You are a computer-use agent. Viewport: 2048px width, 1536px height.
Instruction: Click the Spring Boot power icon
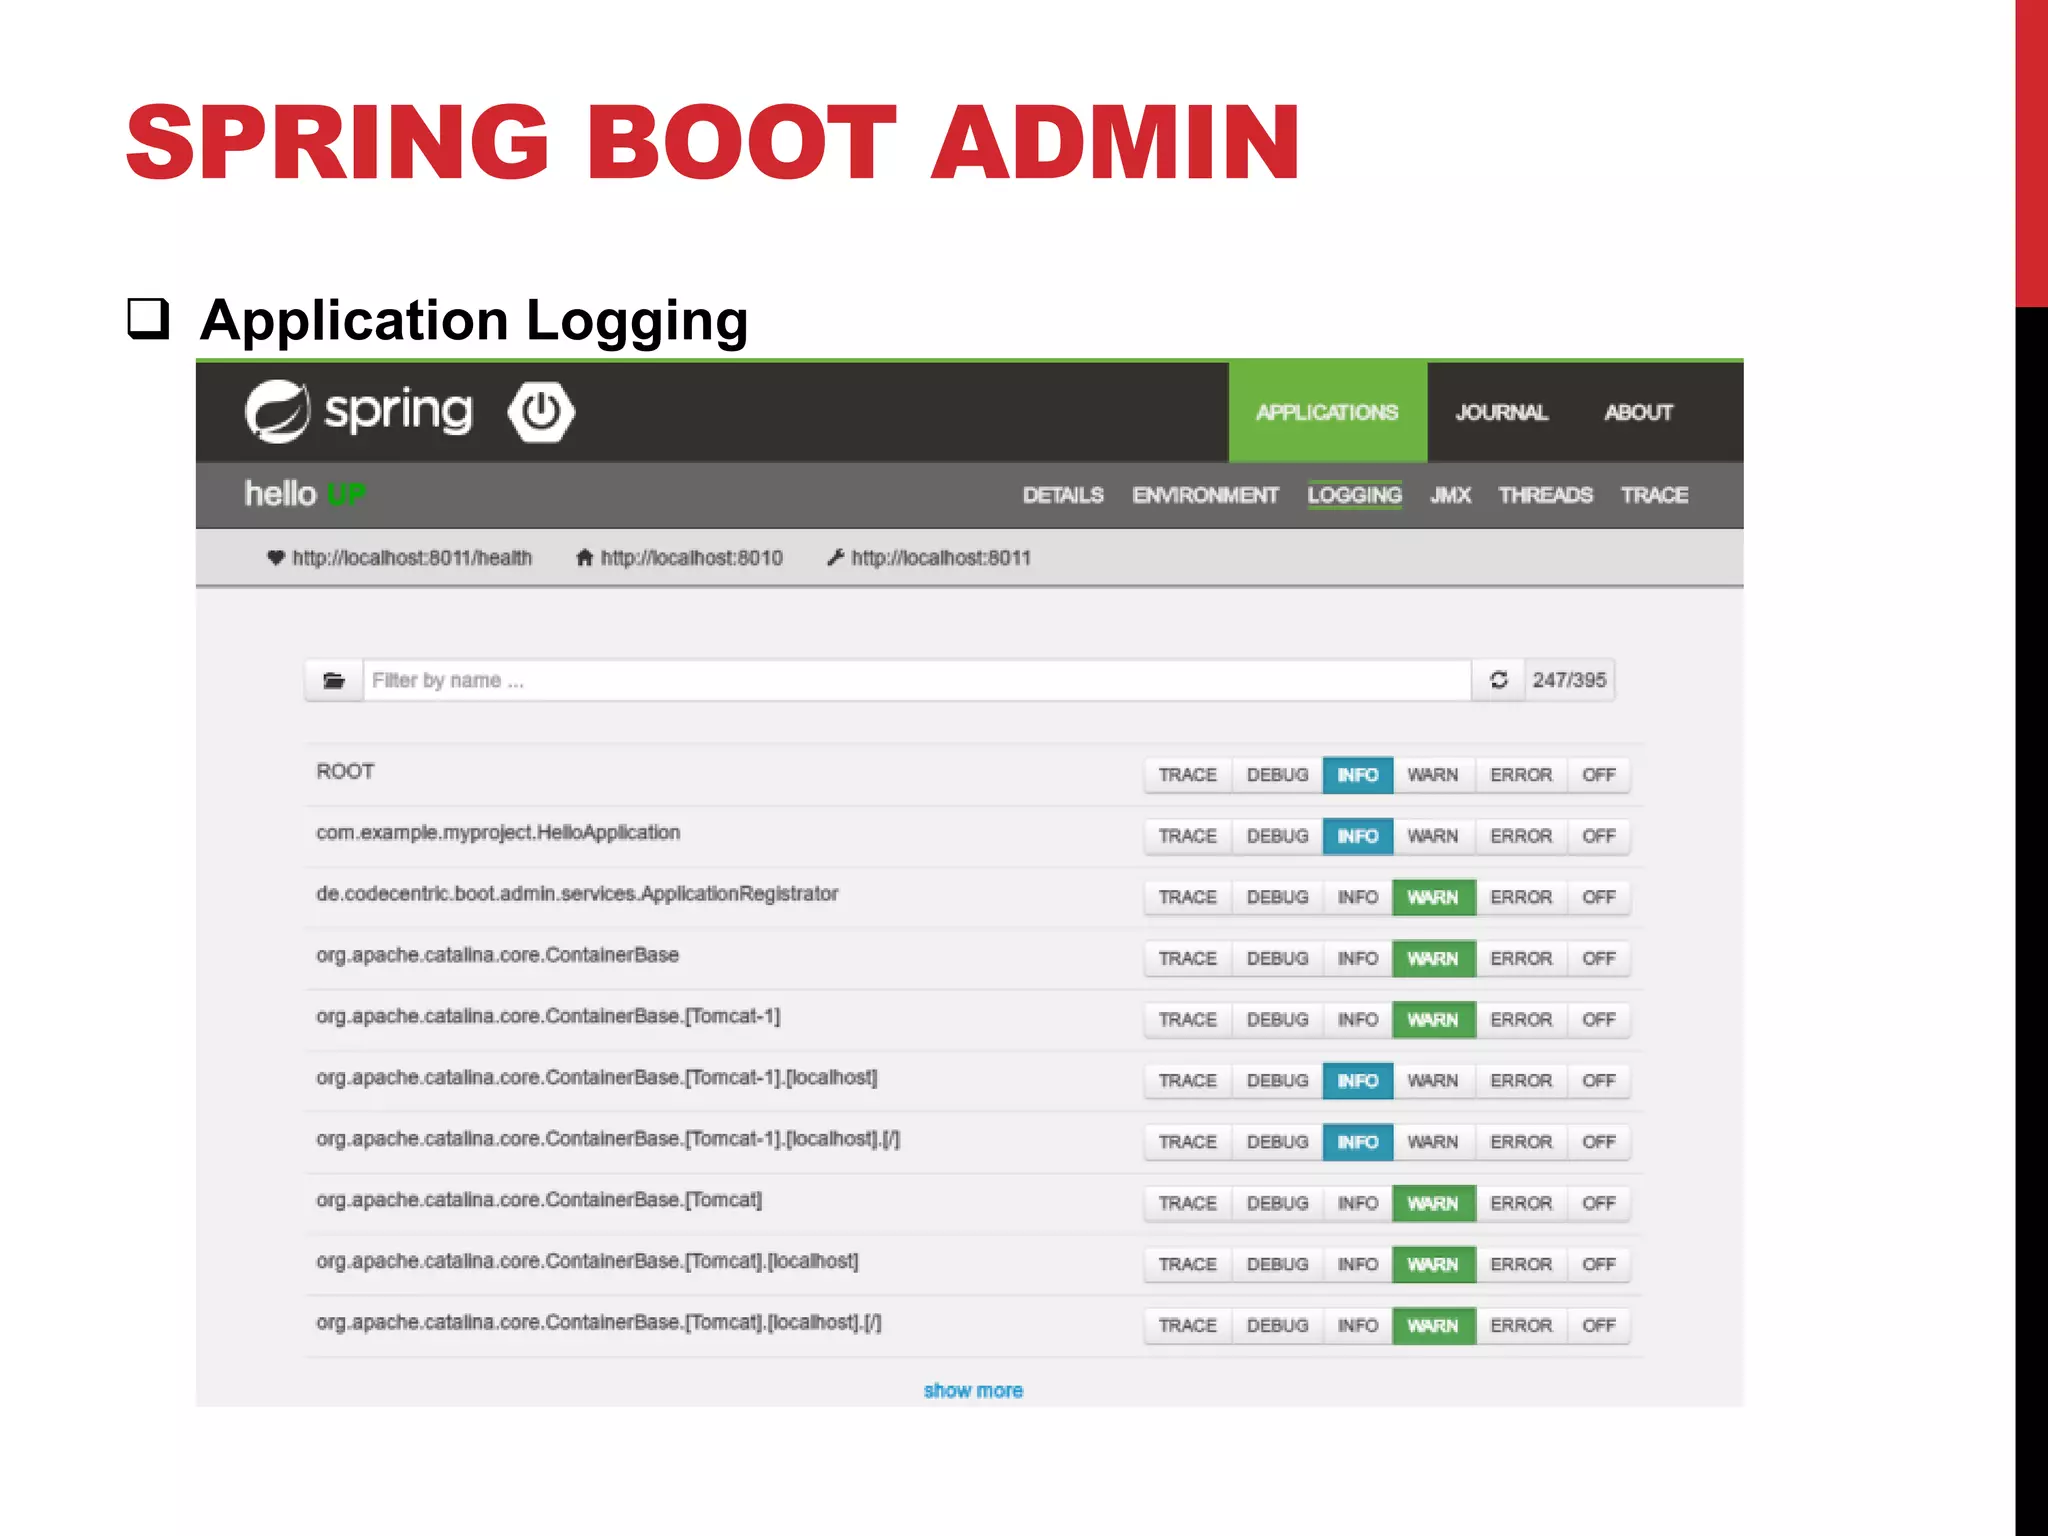[540, 411]
